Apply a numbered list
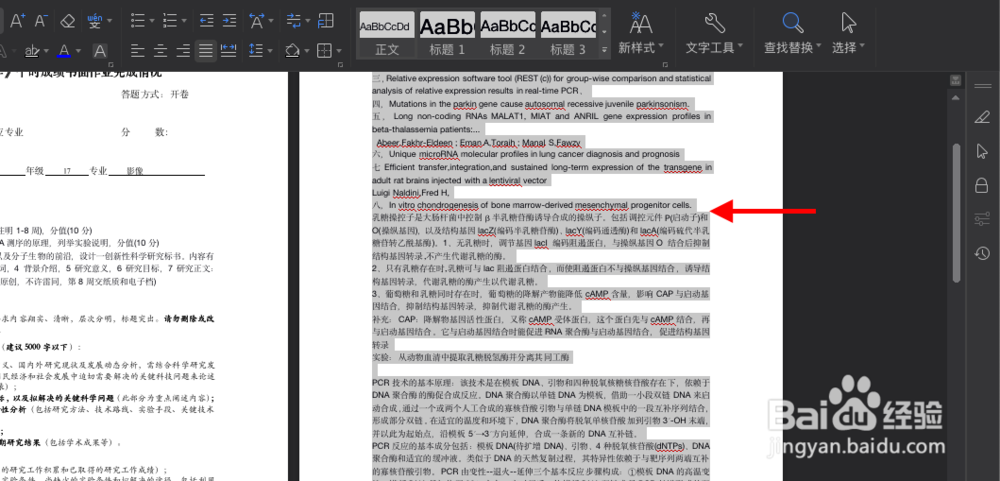This screenshot has width=1000, height=481. (170, 20)
